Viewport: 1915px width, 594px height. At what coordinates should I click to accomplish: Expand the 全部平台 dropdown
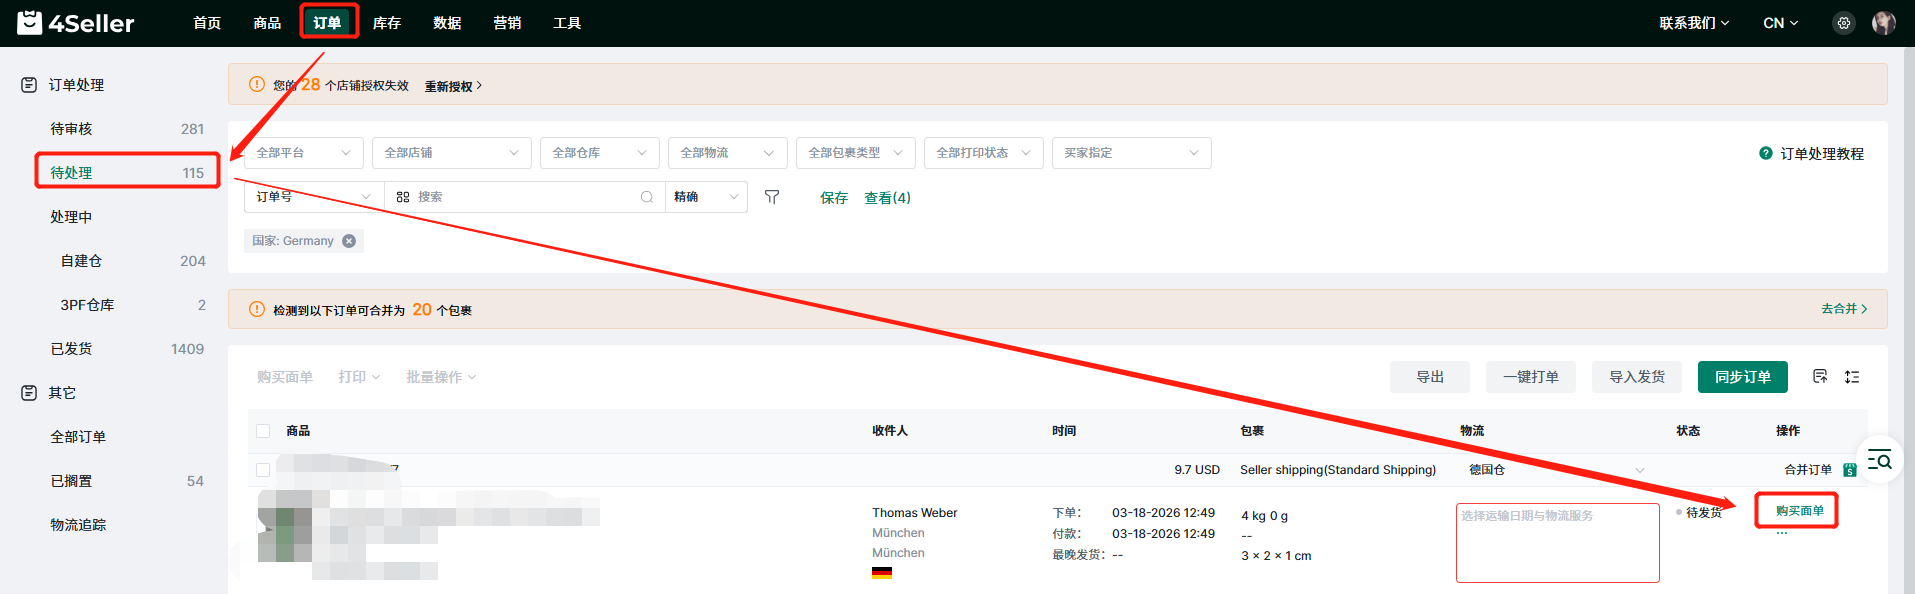304,153
